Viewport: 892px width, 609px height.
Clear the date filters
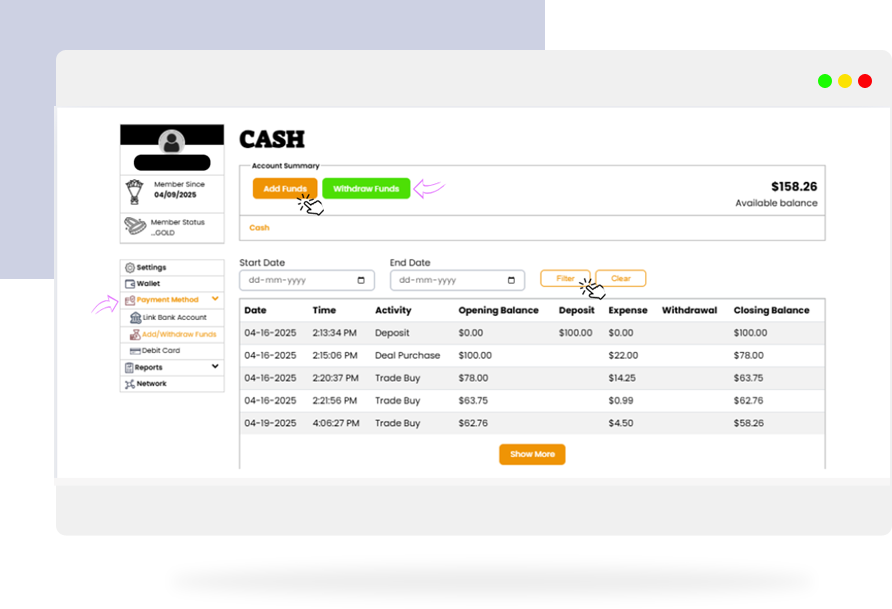(x=621, y=278)
